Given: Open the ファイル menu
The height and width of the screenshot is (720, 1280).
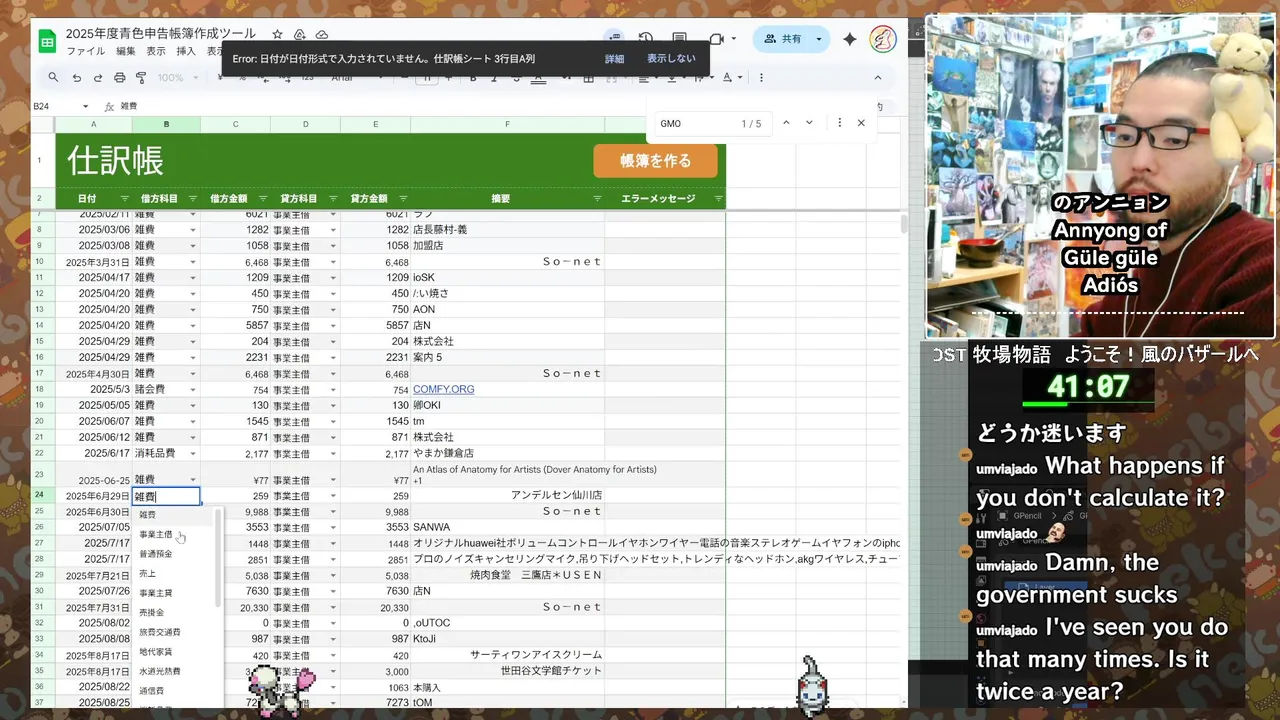Looking at the screenshot, I should point(85,51).
